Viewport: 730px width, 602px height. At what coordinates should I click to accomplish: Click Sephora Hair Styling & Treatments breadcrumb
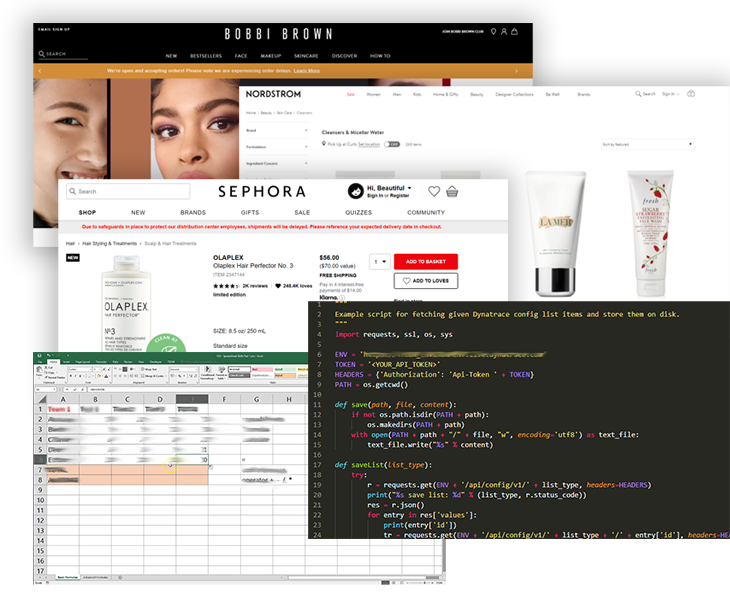click(x=109, y=244)
